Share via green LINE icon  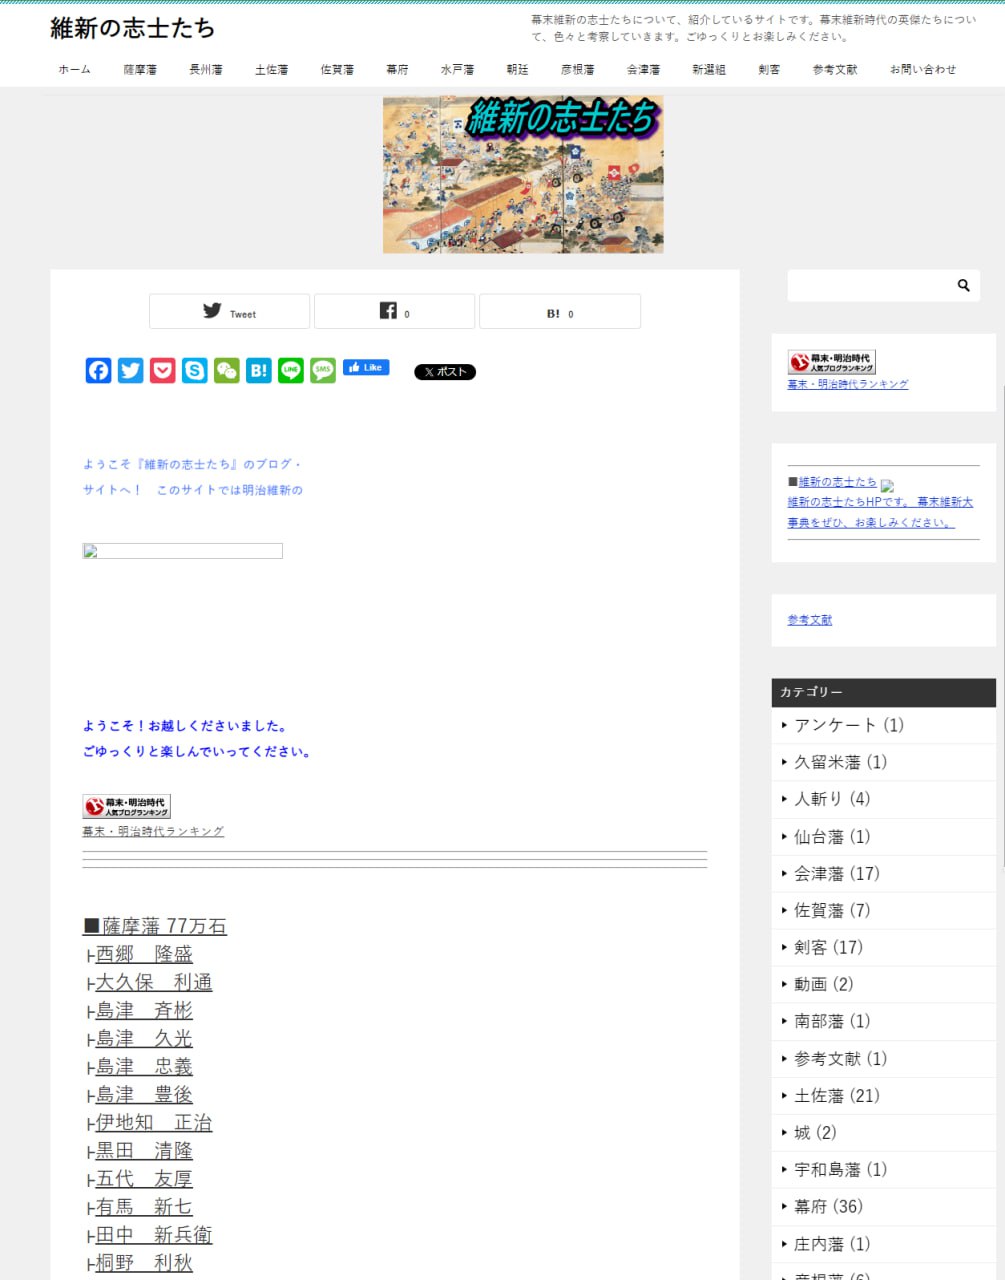pyautogui.click(x=290, y=371)
